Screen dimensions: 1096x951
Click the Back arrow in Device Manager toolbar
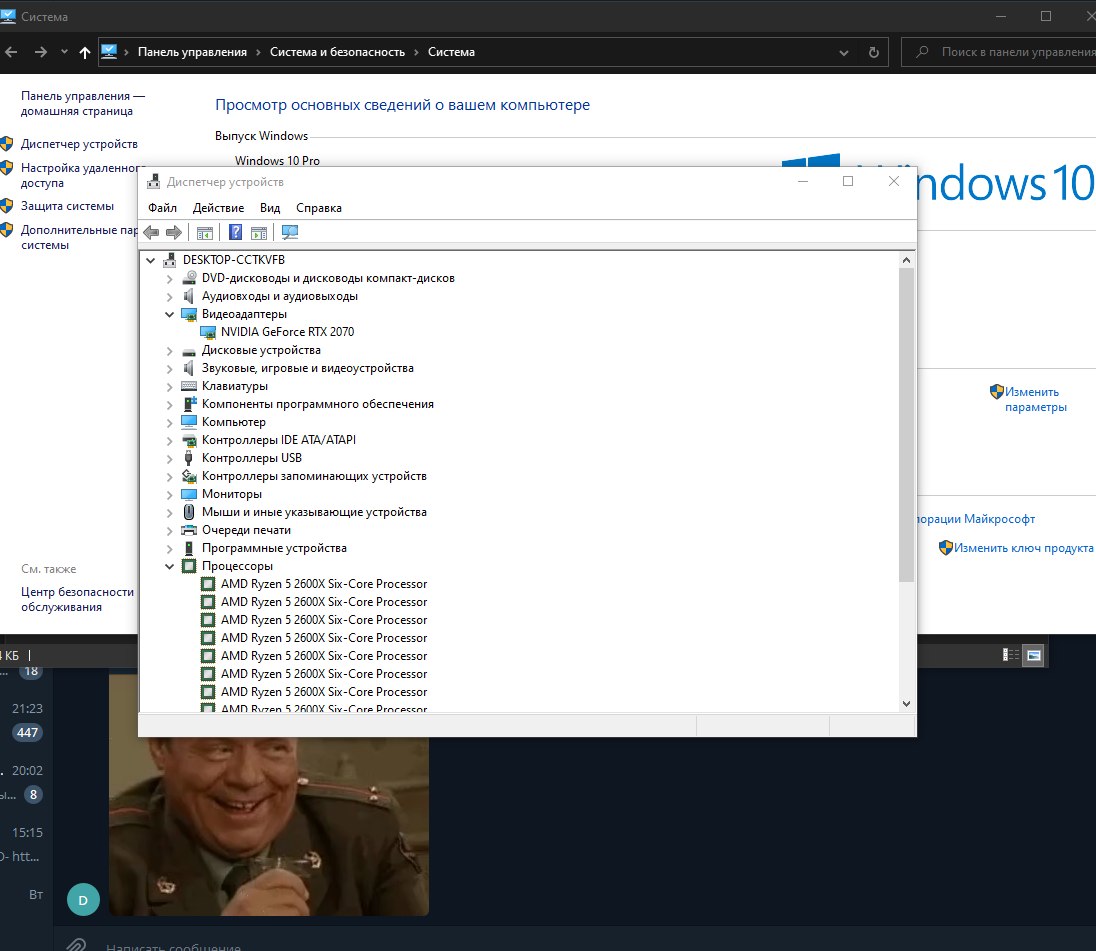point(151,232)
